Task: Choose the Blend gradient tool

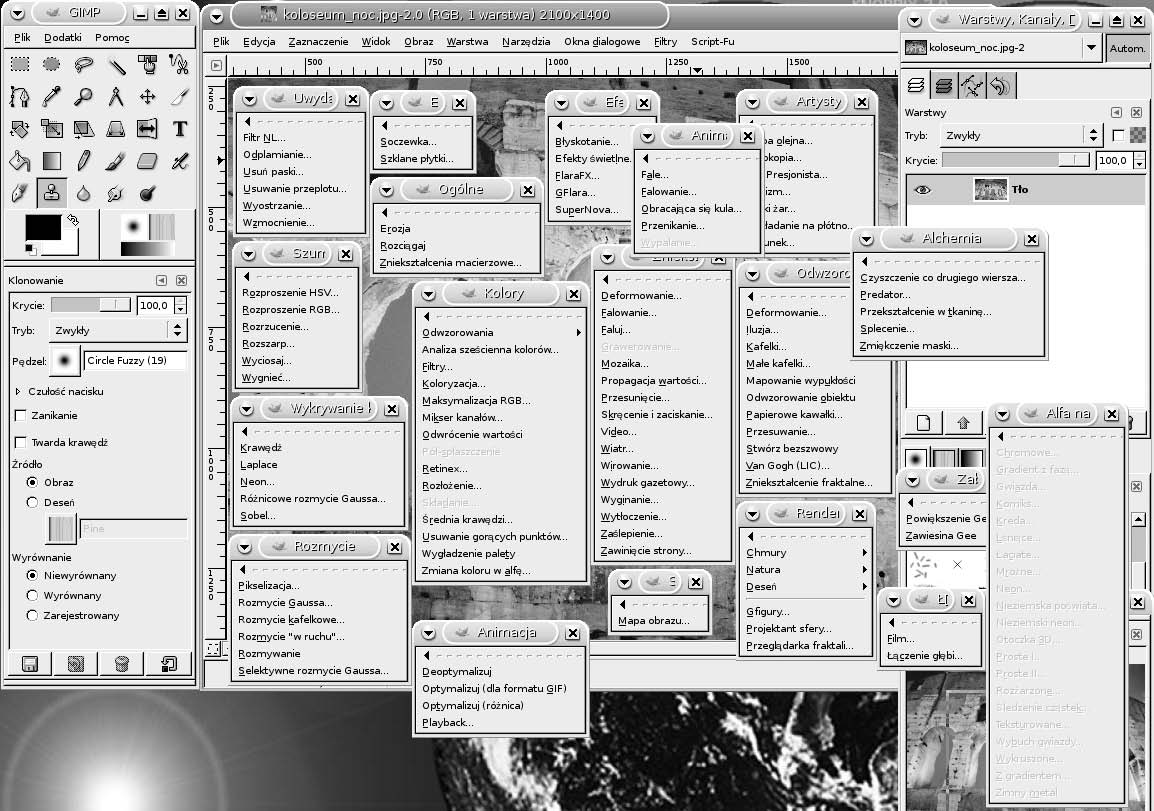Action: tap(52, 160)
